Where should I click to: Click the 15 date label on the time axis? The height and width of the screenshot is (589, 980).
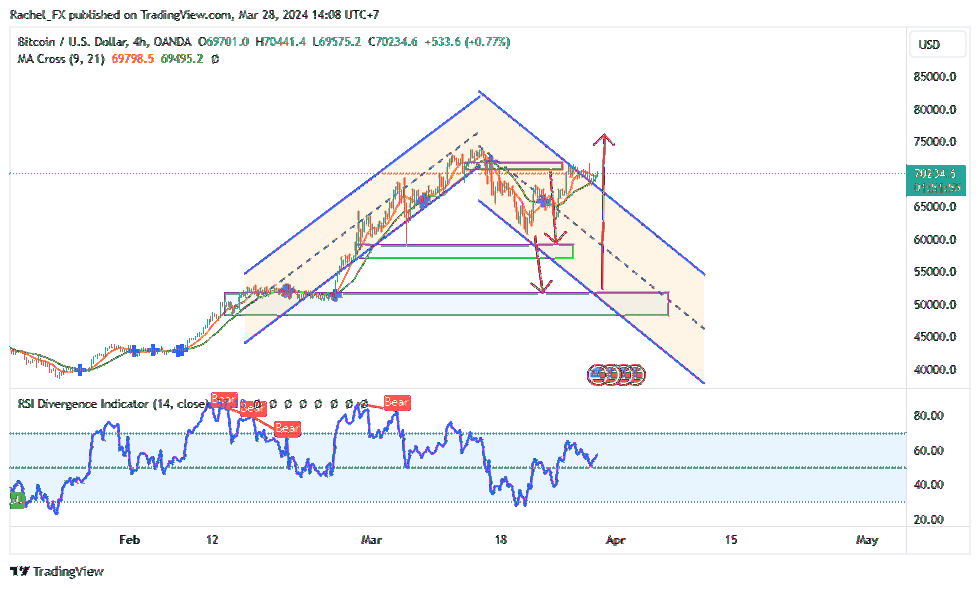(731, 540)
